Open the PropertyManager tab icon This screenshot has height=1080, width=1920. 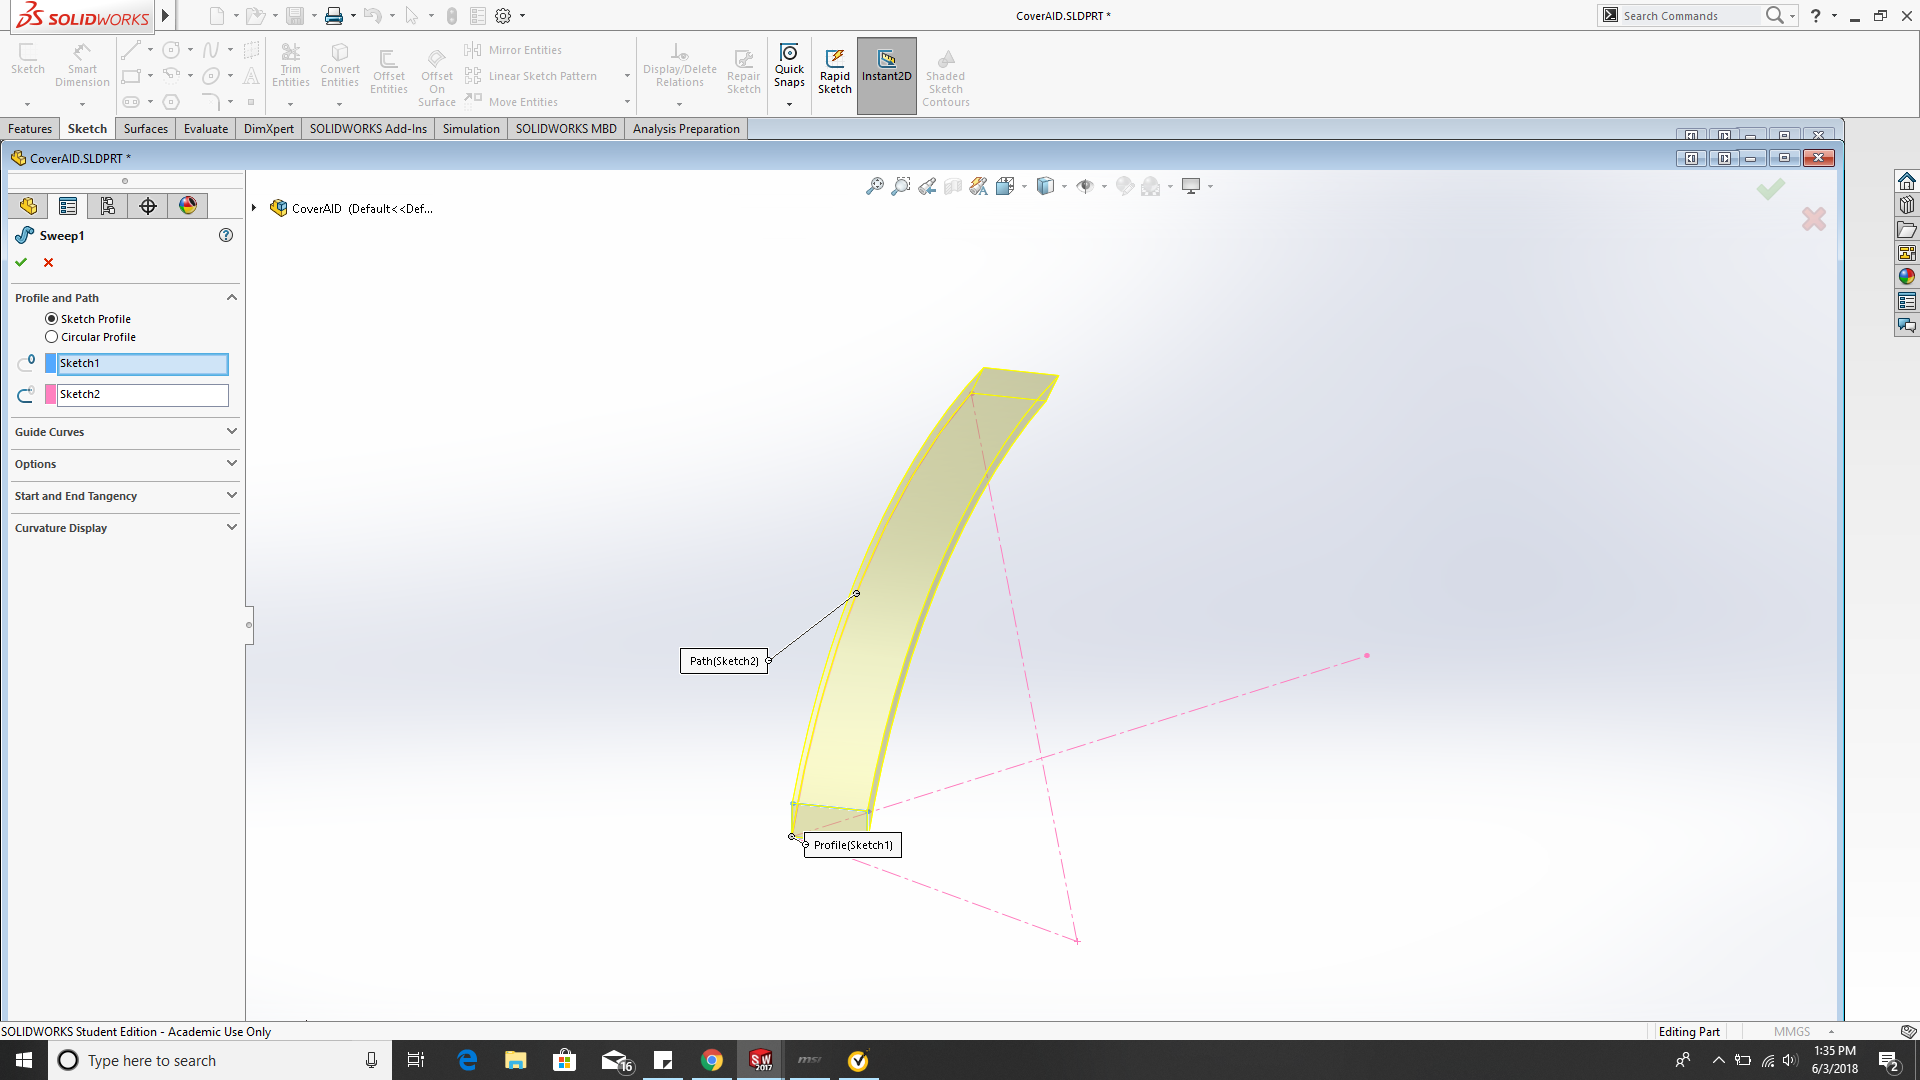(x=68, y=206)
